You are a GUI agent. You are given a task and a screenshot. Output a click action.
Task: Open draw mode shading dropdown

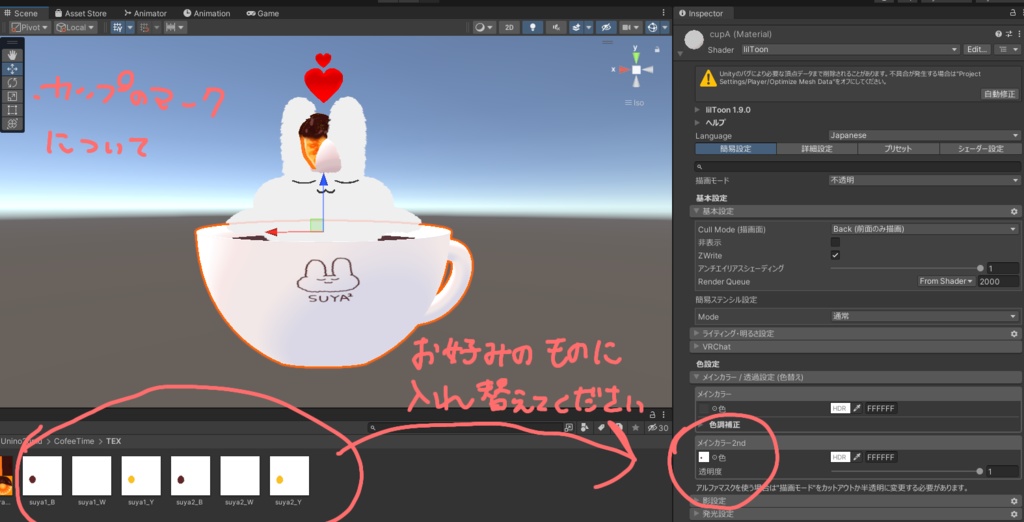point(484,27)
